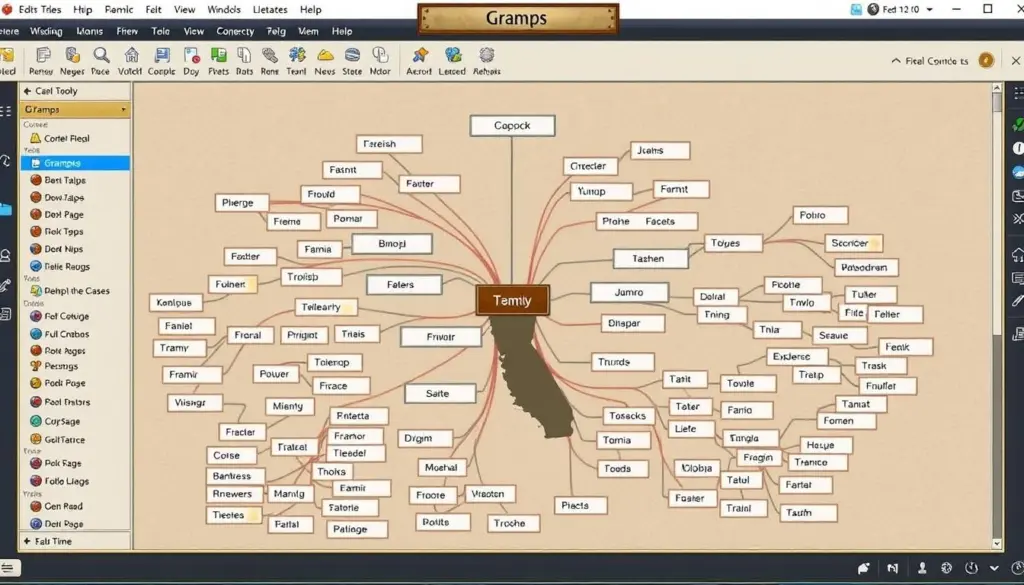Click the chart scrollbar up arrow
Image resolution: width=1024 pixels, height=585 pixels.
point(997,87)
